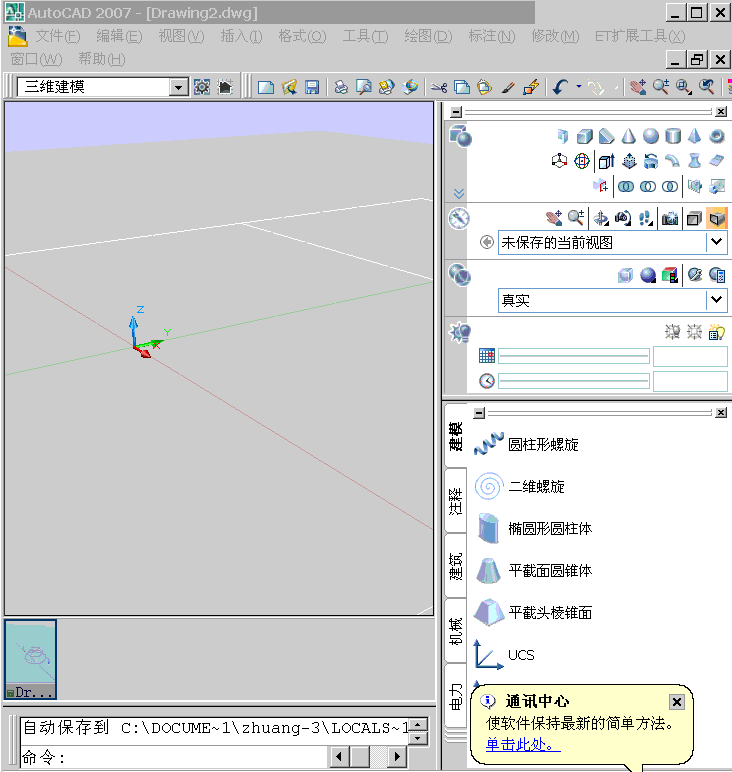The image size is (732, 772).
Task: Select the Sphere solid tool
Action: (x=650, y=136)
